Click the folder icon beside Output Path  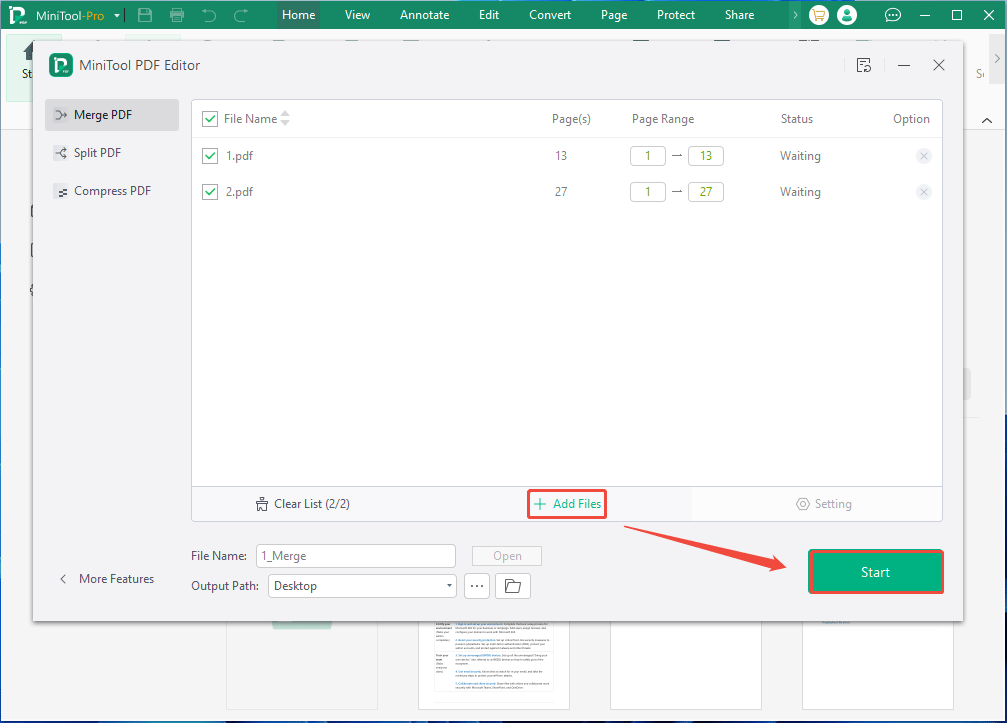512,585
